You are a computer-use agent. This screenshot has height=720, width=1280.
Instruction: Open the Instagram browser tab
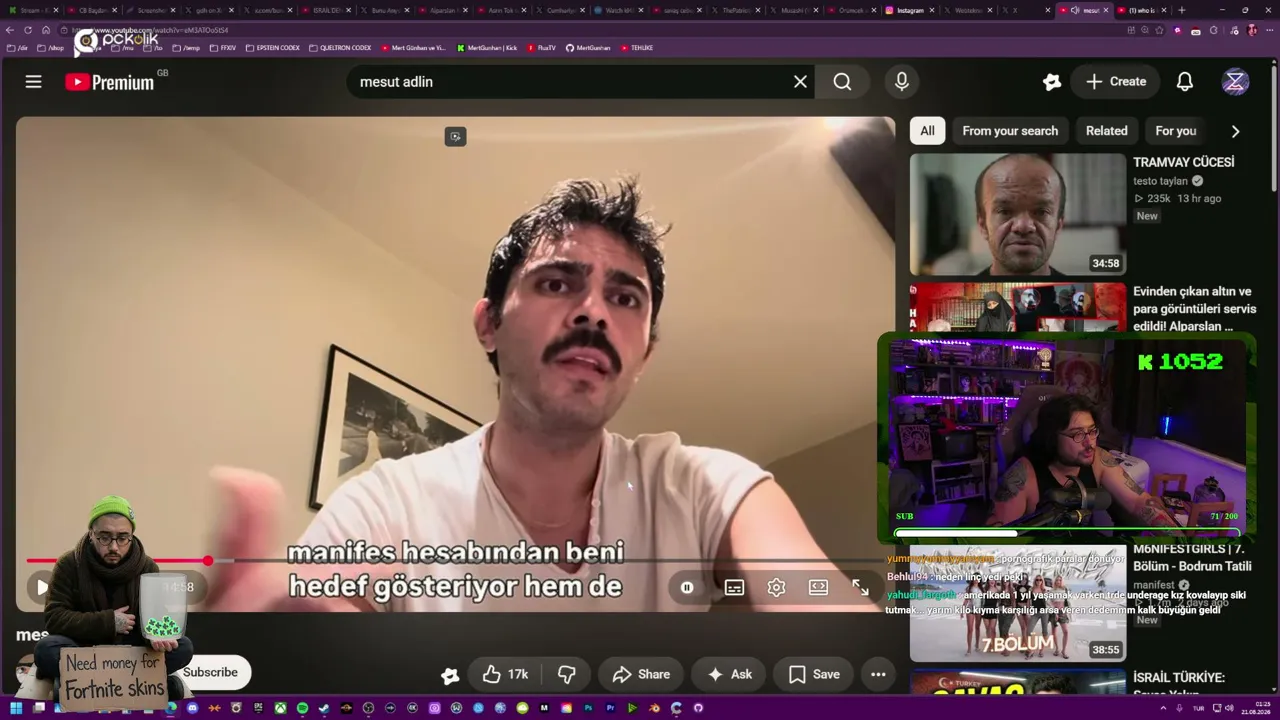(909, 10)
